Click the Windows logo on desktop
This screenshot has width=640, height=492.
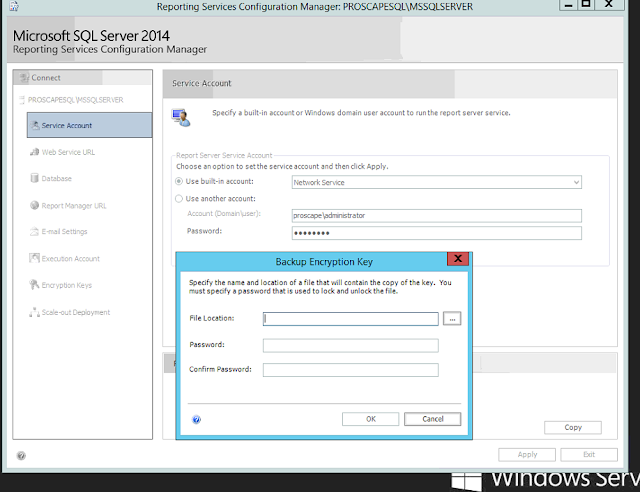coord(467,482)
